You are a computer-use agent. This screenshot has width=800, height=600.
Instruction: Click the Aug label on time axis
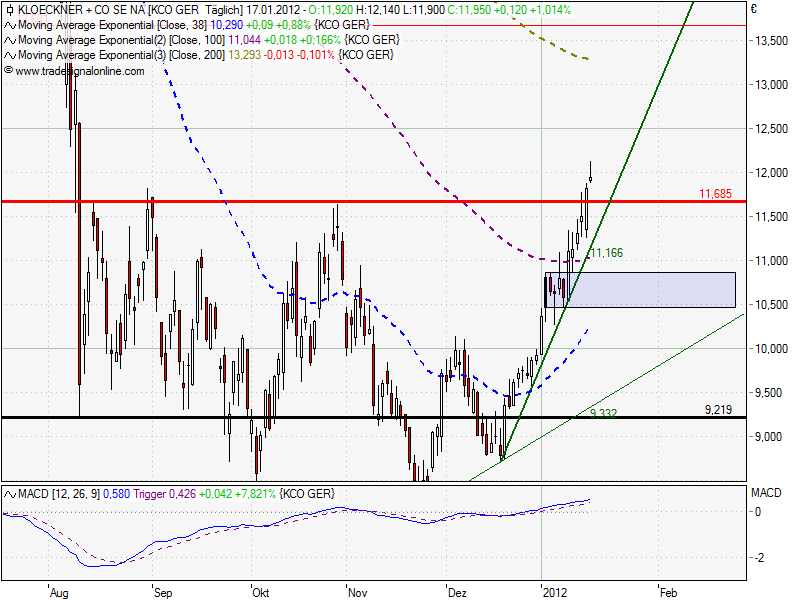point(59,592)
